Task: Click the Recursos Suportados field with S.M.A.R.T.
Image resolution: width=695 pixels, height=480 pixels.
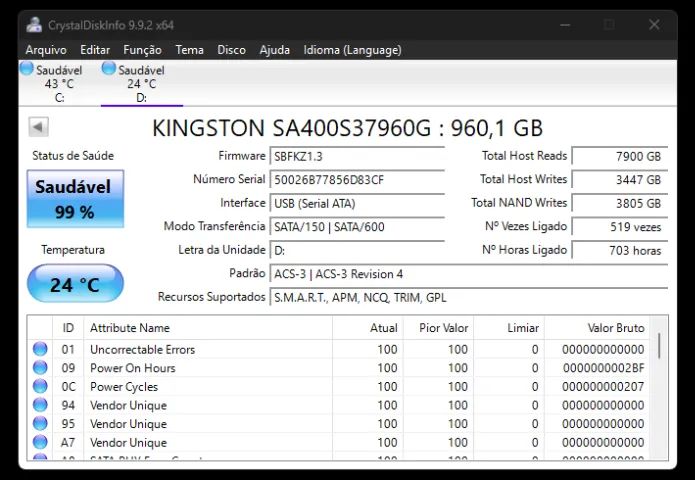Action: pyautogui.click(x=469, y=297)
